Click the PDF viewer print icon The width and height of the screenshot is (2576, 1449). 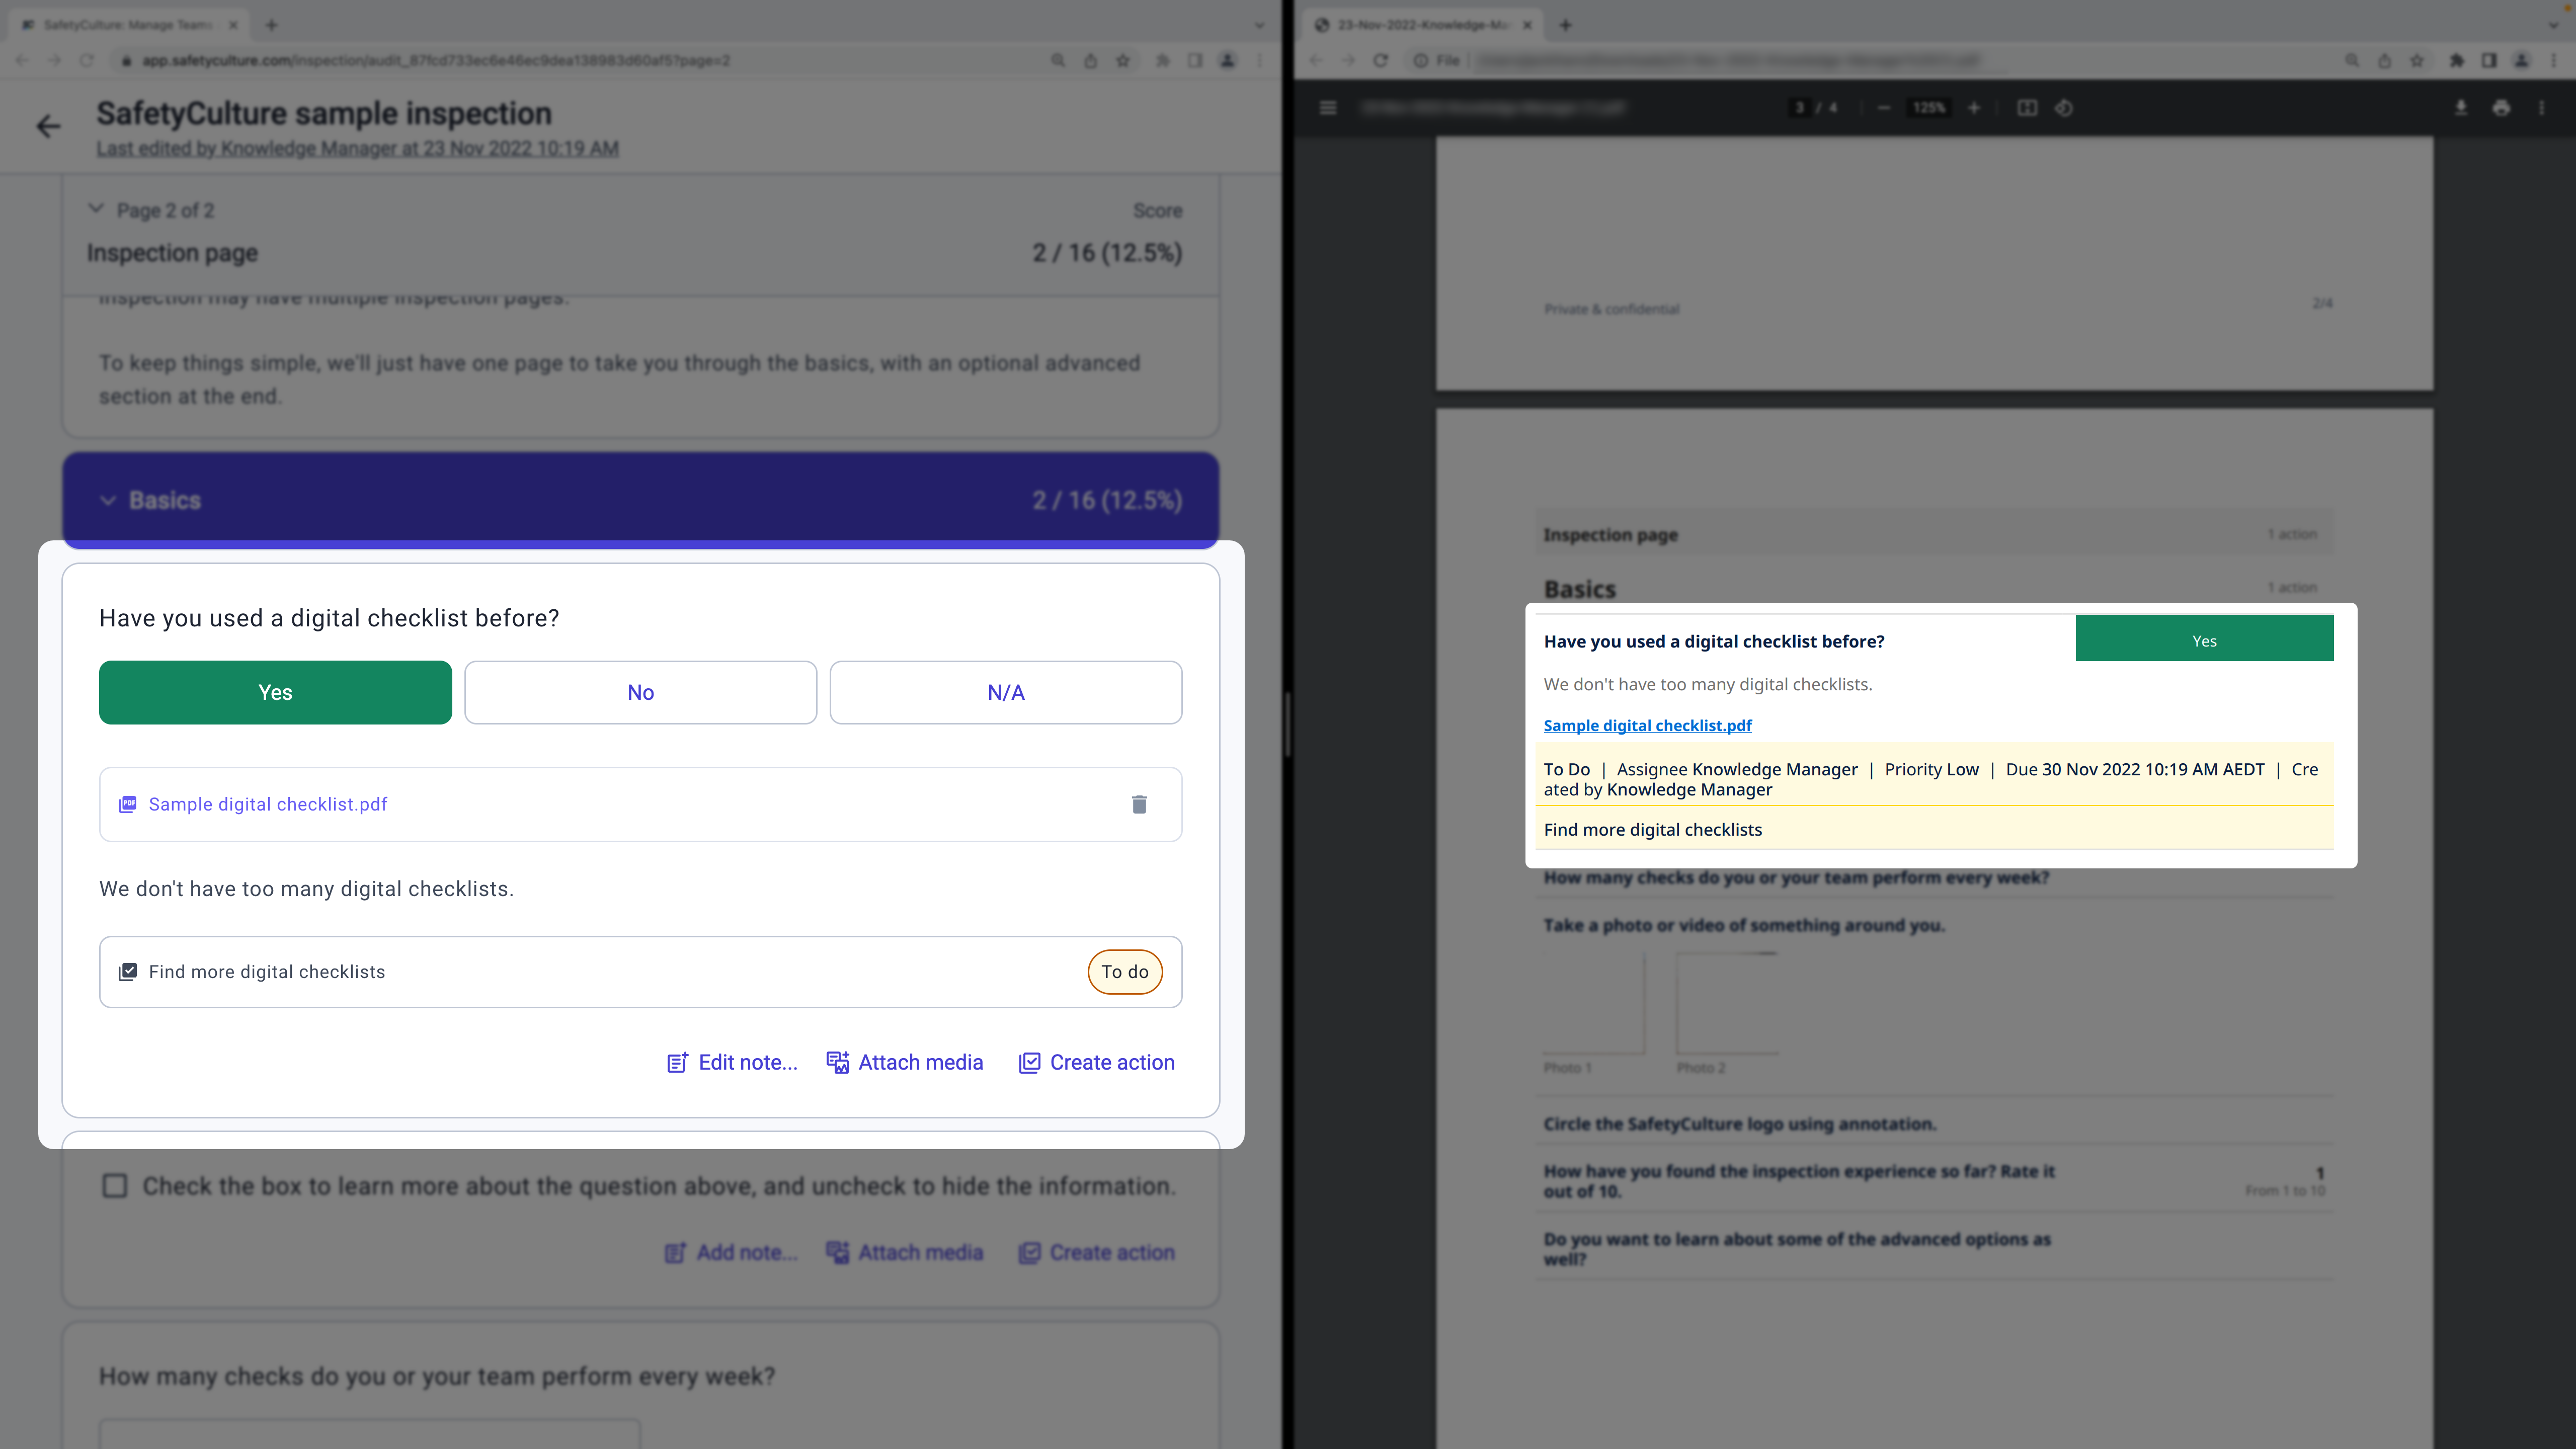2501,108
